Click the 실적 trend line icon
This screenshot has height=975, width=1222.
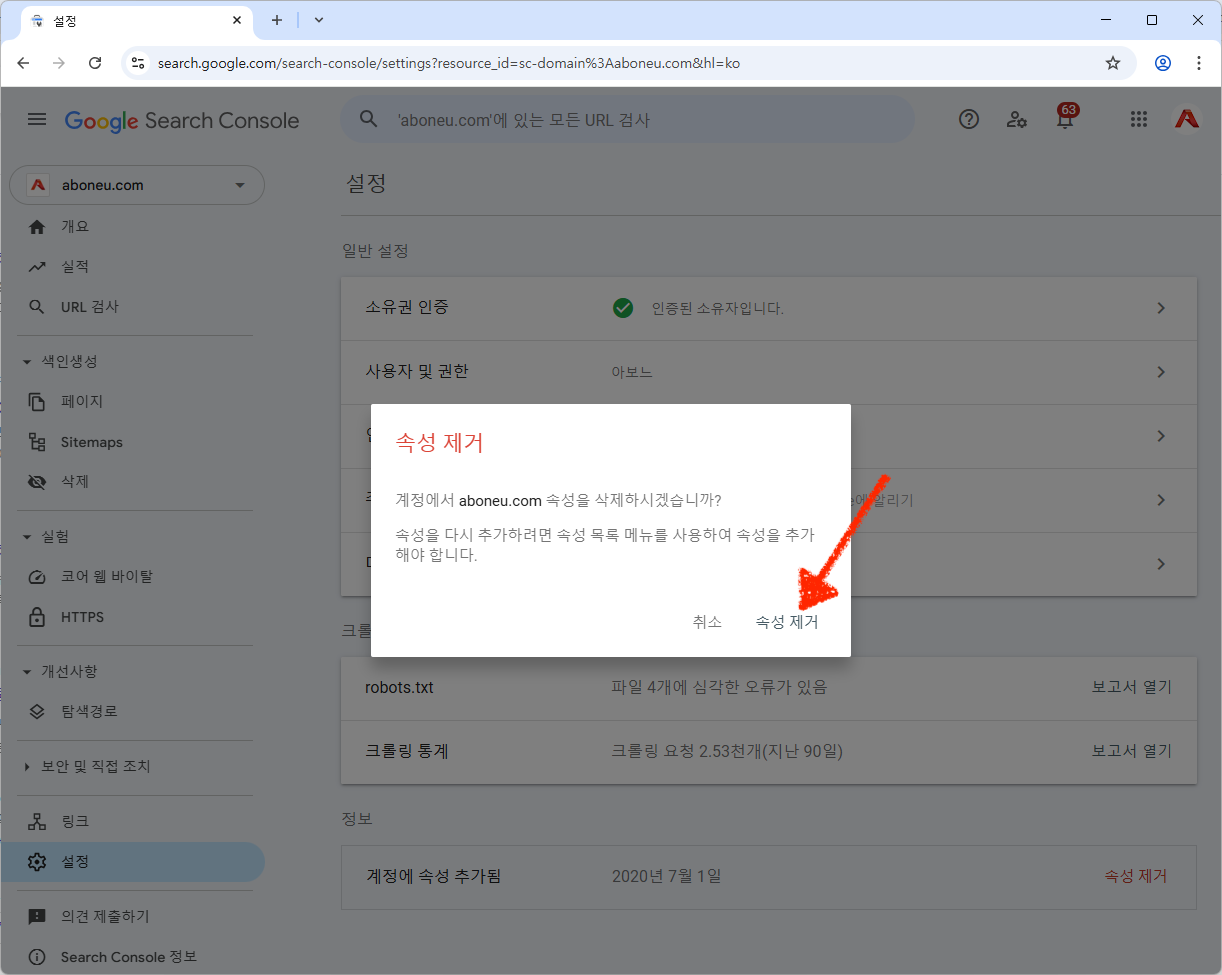(37, 267)
